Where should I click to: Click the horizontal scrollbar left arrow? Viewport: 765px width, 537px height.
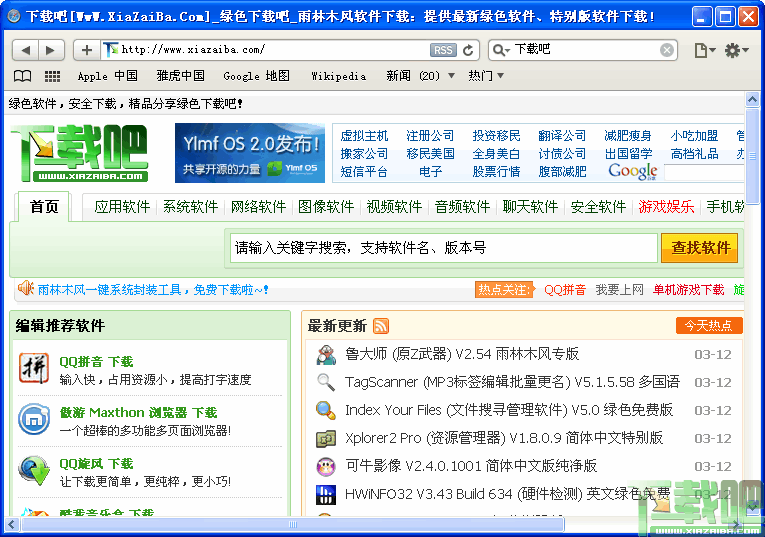pyautogui.click(x=12, y=524)
